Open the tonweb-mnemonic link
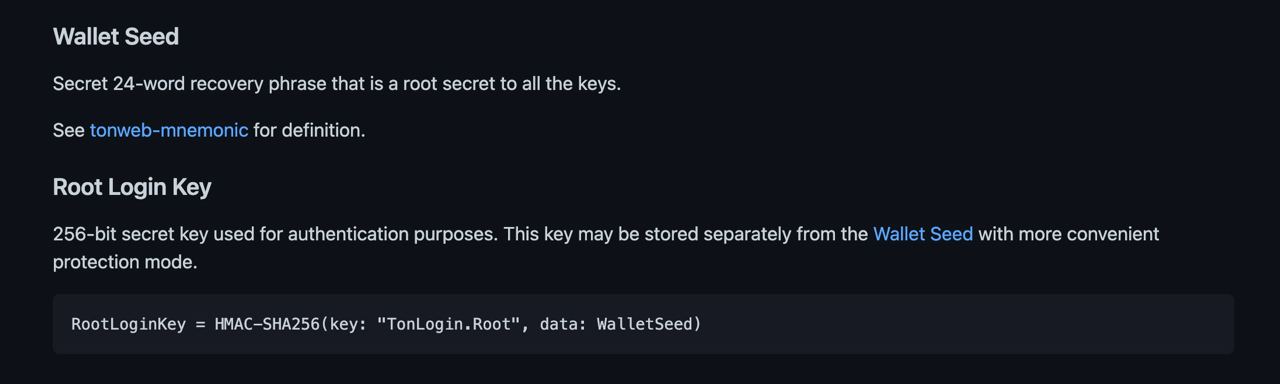The height and width of the screenshot is (384, 1280). 169,130
